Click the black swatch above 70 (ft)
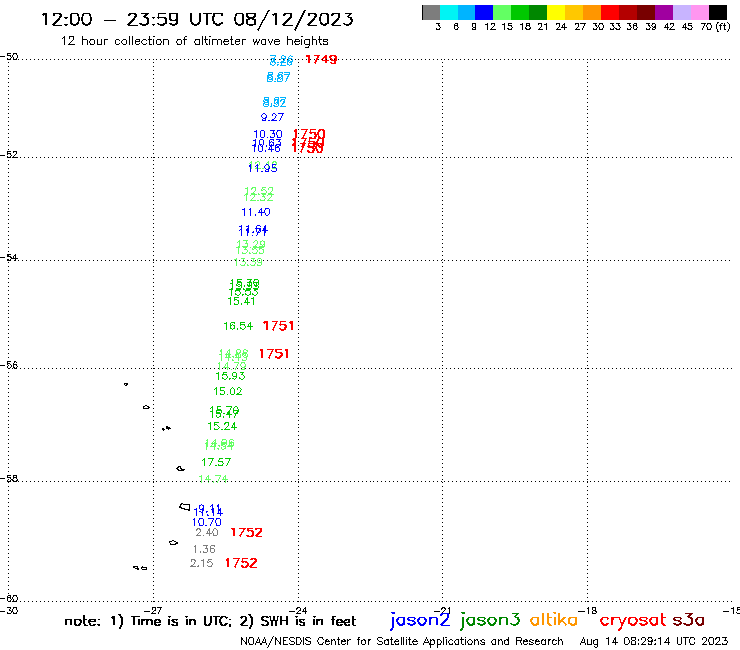 717,12
